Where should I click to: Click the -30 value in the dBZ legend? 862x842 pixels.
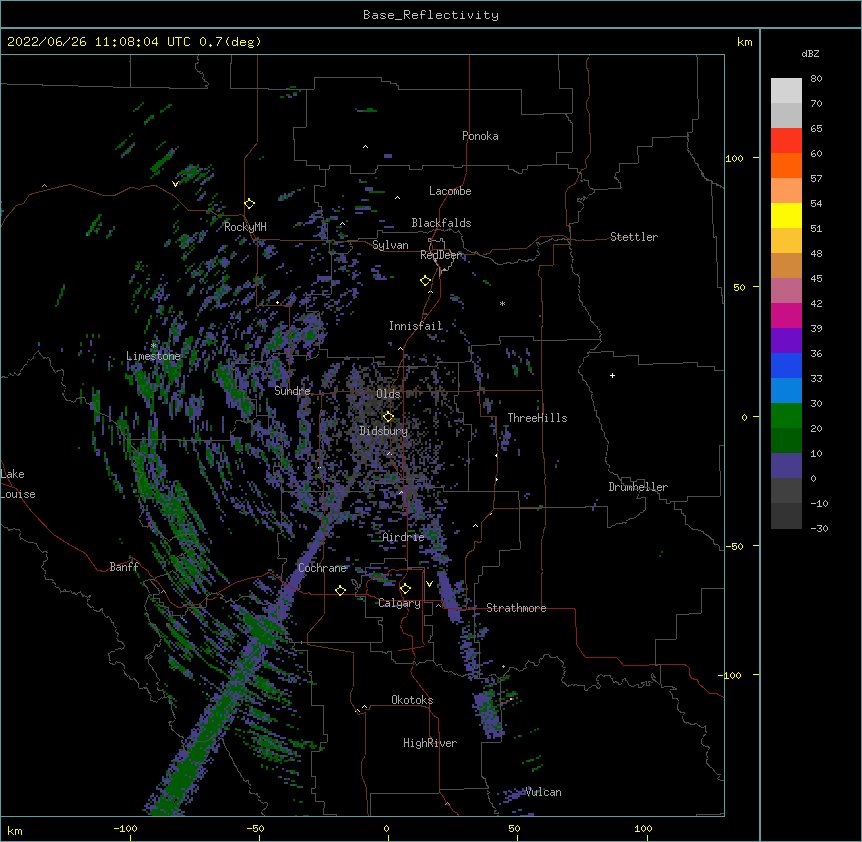819,528
